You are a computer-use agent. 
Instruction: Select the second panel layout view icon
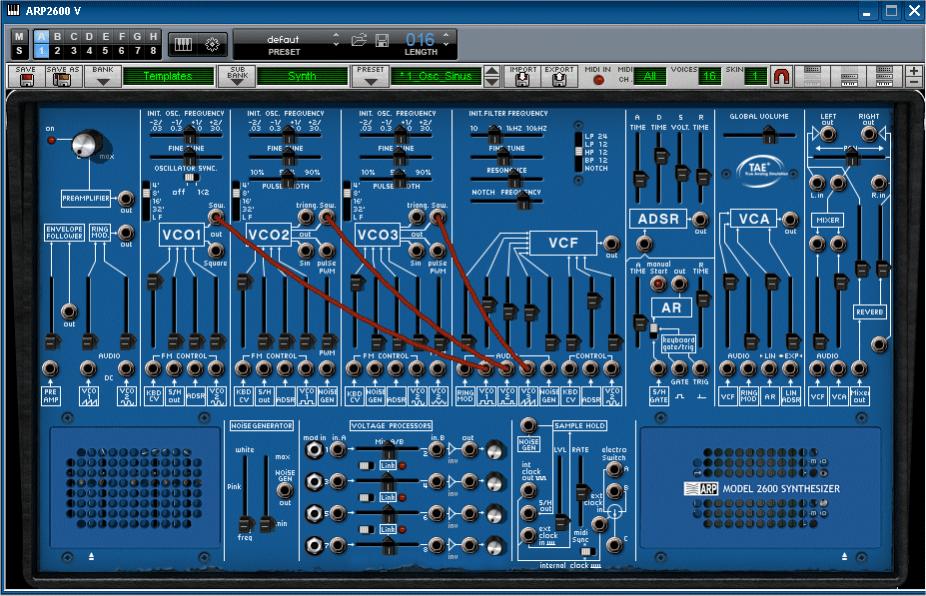click(849, 76)
